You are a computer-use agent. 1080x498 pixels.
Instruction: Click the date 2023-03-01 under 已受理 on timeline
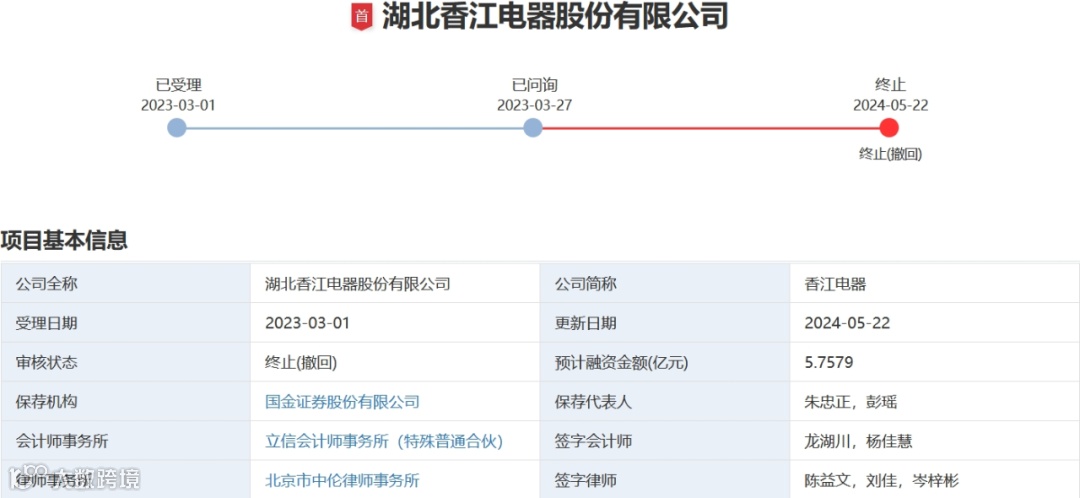click(x=178, y=105)
